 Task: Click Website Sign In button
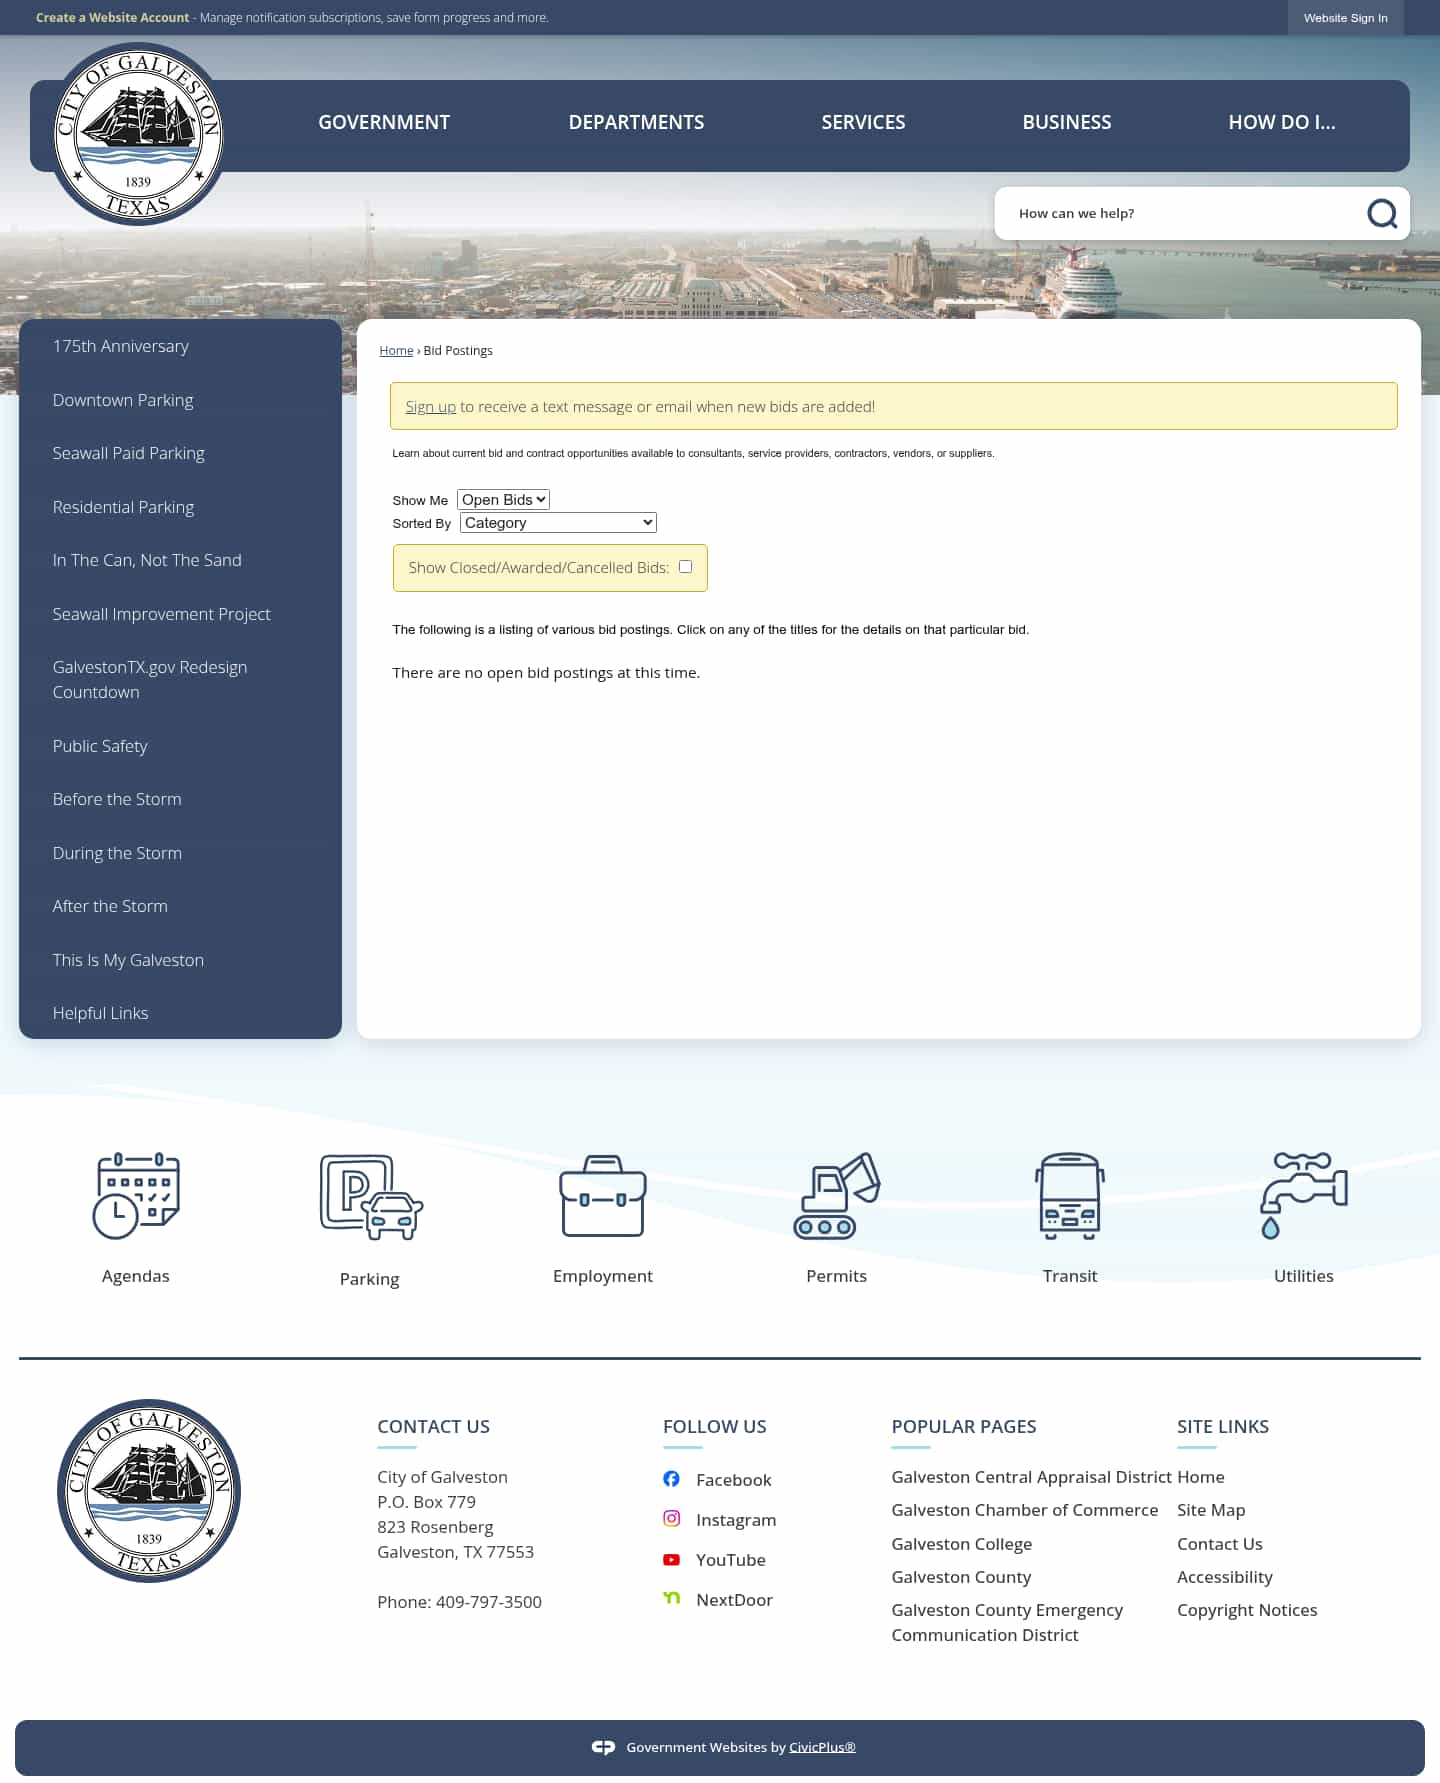1345,18
